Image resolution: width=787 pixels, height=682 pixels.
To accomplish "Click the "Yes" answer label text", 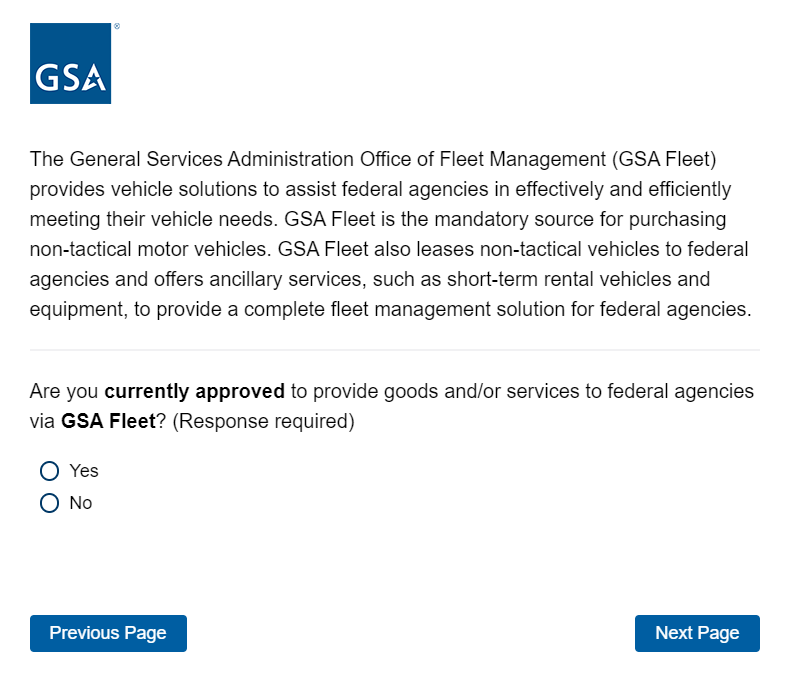I will (x=84, y=471).
